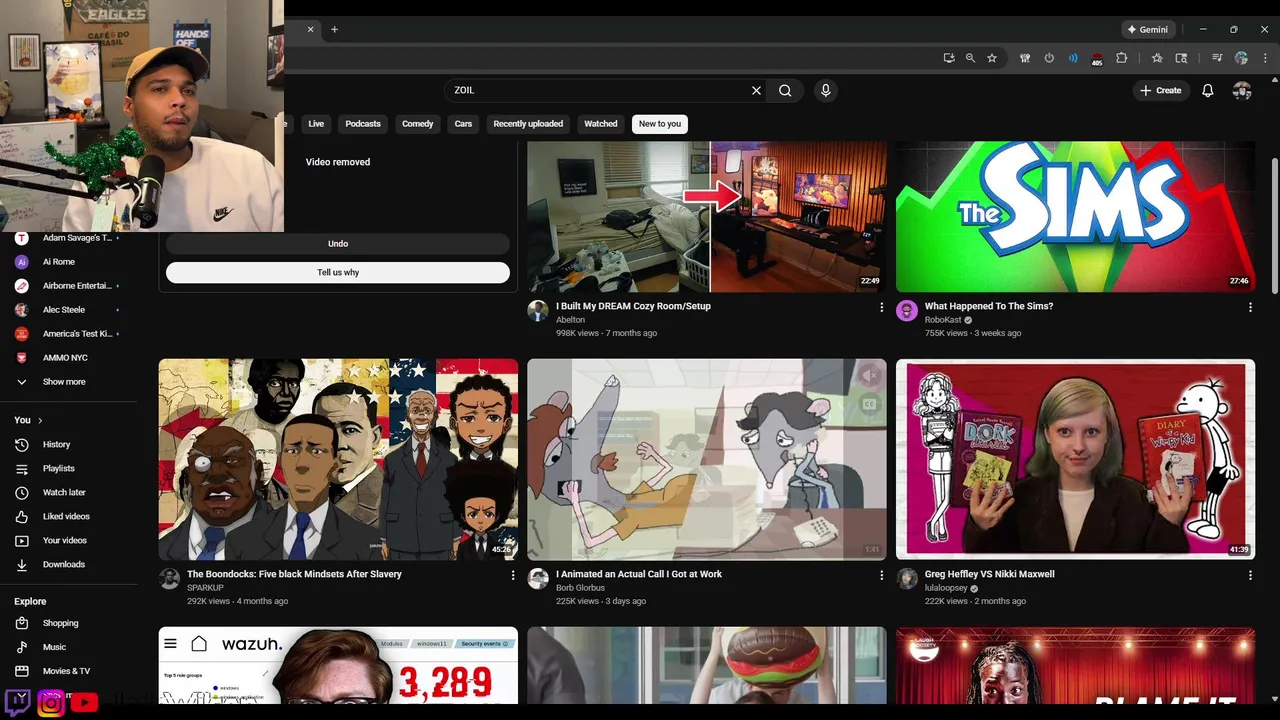Screen dimensions: 1280x720
Task: Open a new browser tab
Action: point(334,29)
